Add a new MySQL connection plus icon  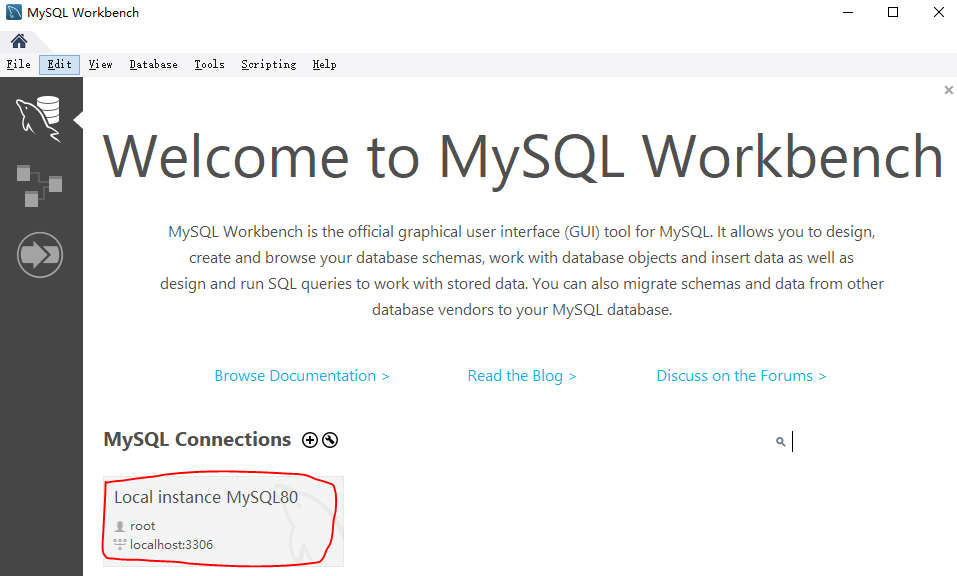coord(310,440)
